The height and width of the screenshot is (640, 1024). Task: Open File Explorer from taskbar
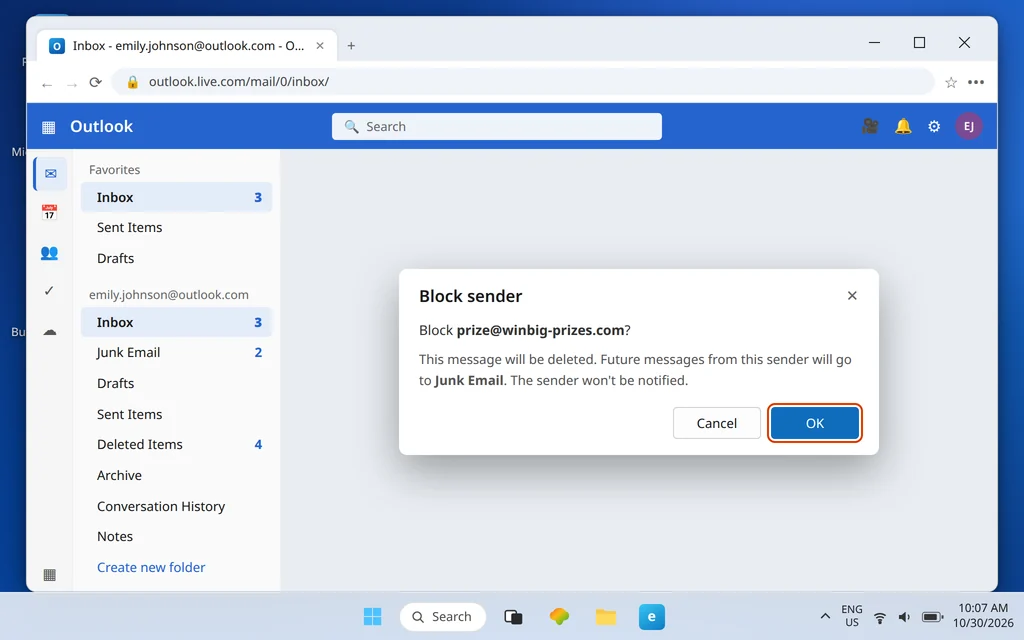pos(605,616)
